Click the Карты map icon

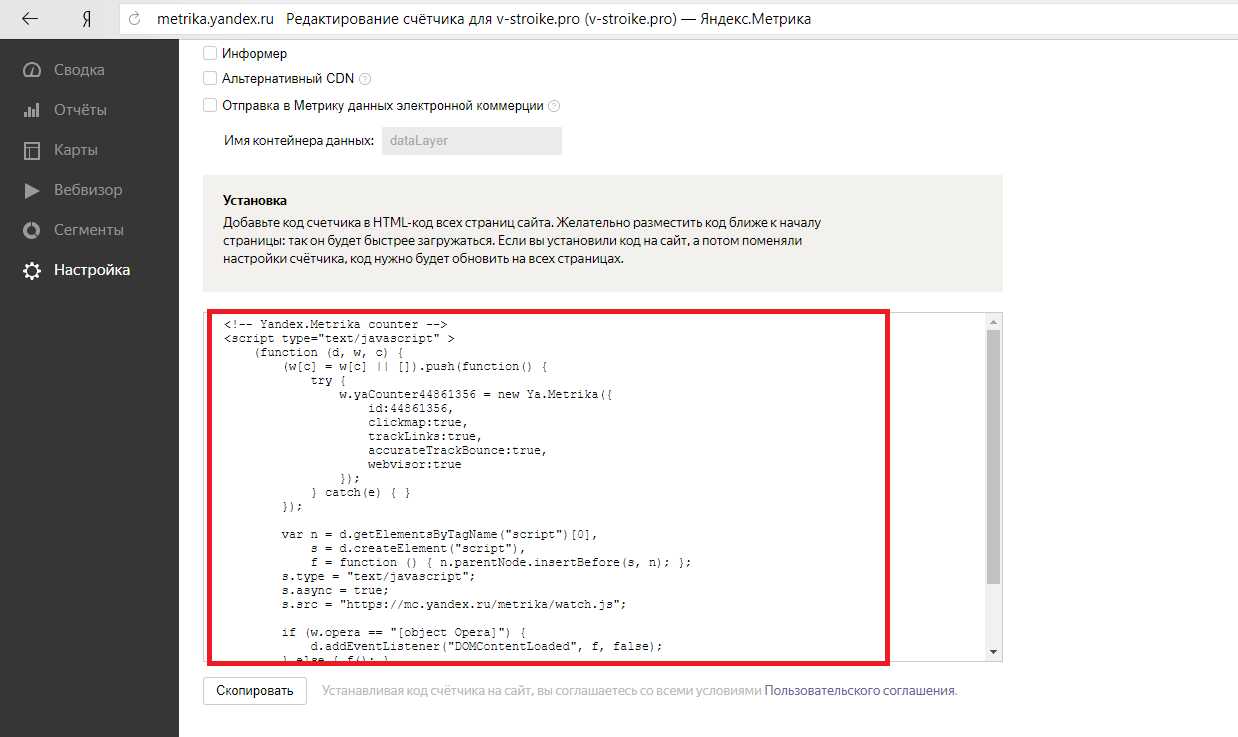32,150
